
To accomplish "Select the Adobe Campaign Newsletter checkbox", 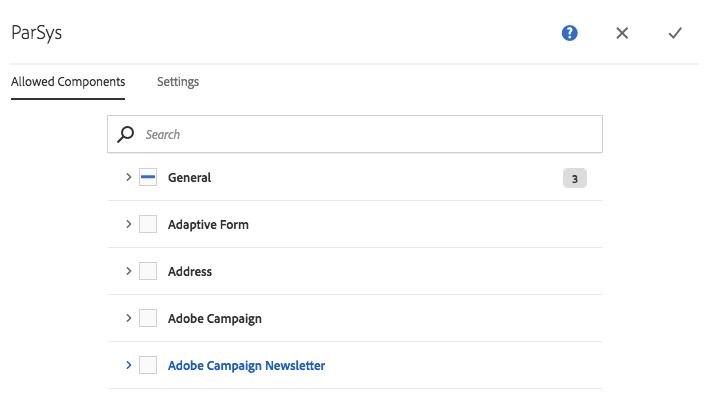I will (148, 365).
